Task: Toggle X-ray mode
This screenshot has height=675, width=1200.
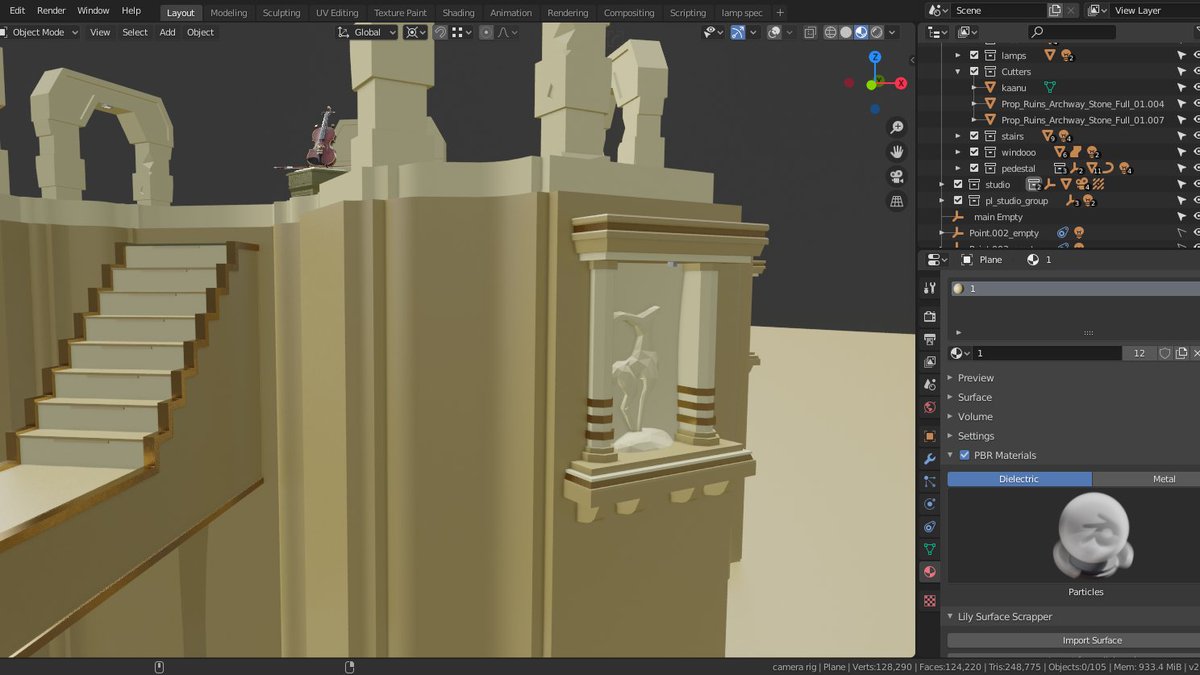Action: click(x=808, y=32)
